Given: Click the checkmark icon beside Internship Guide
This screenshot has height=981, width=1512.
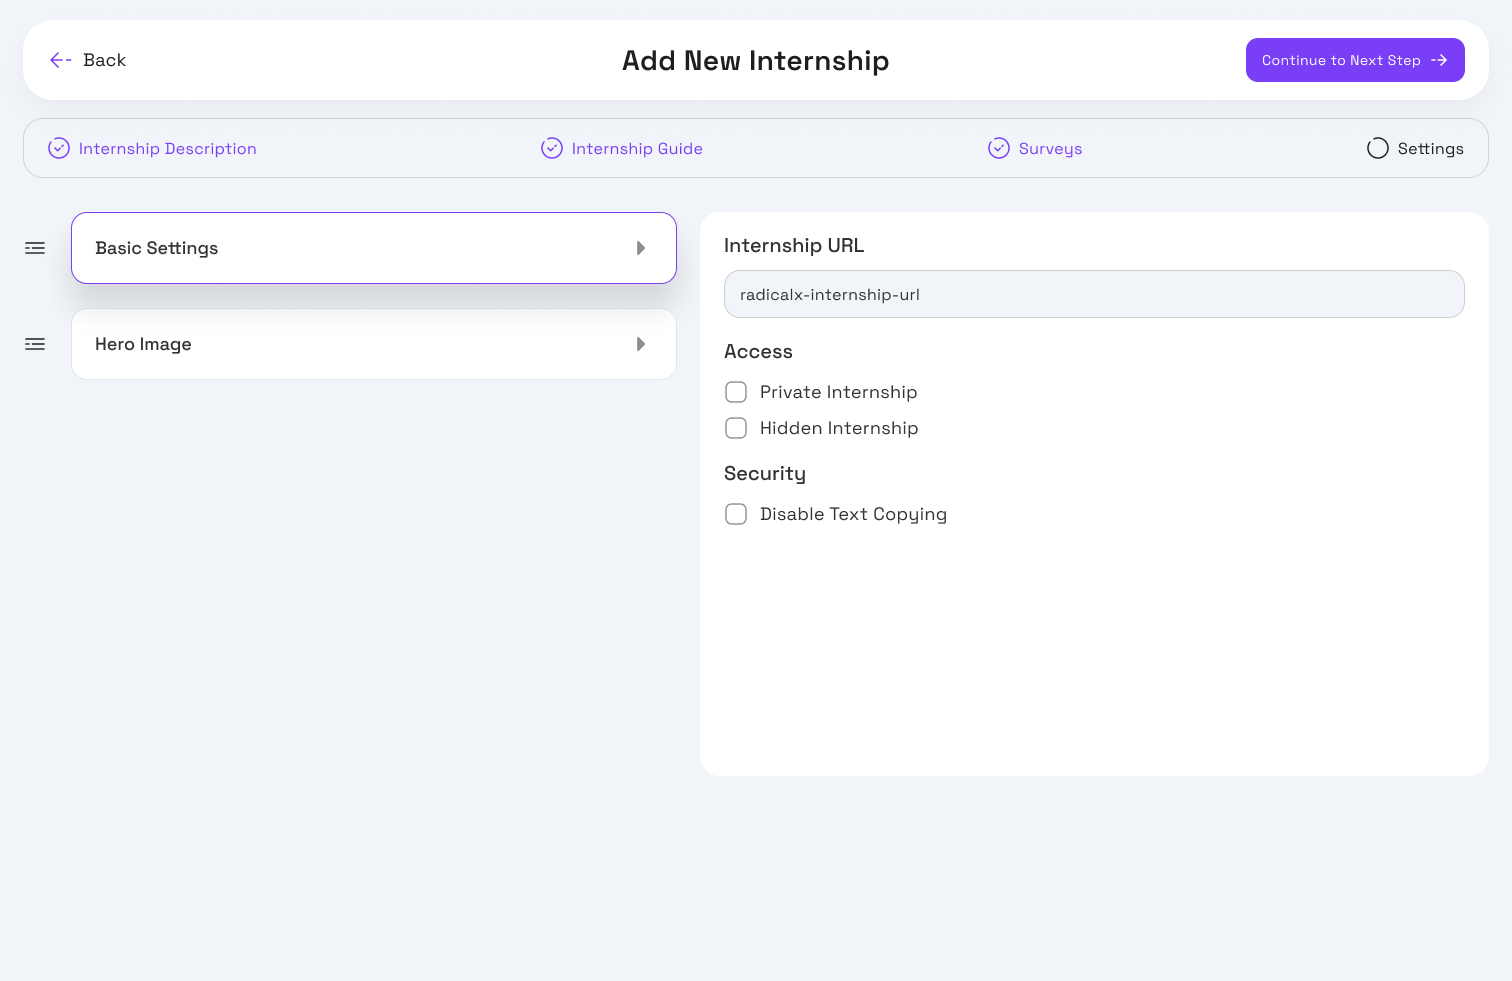Looking at the screenshot, I should pos(552,148).
